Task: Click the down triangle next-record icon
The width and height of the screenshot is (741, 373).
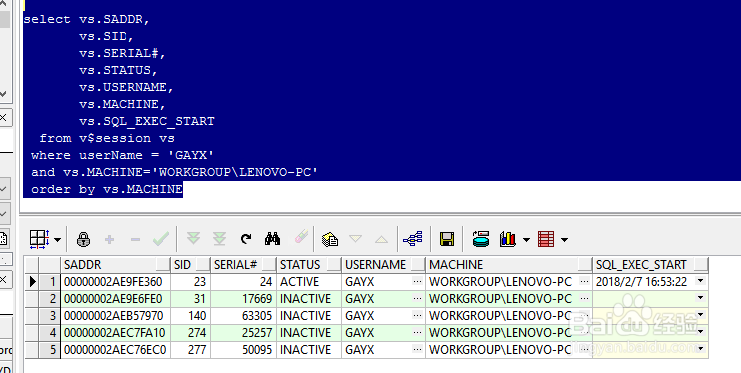Action: (355, 239)
